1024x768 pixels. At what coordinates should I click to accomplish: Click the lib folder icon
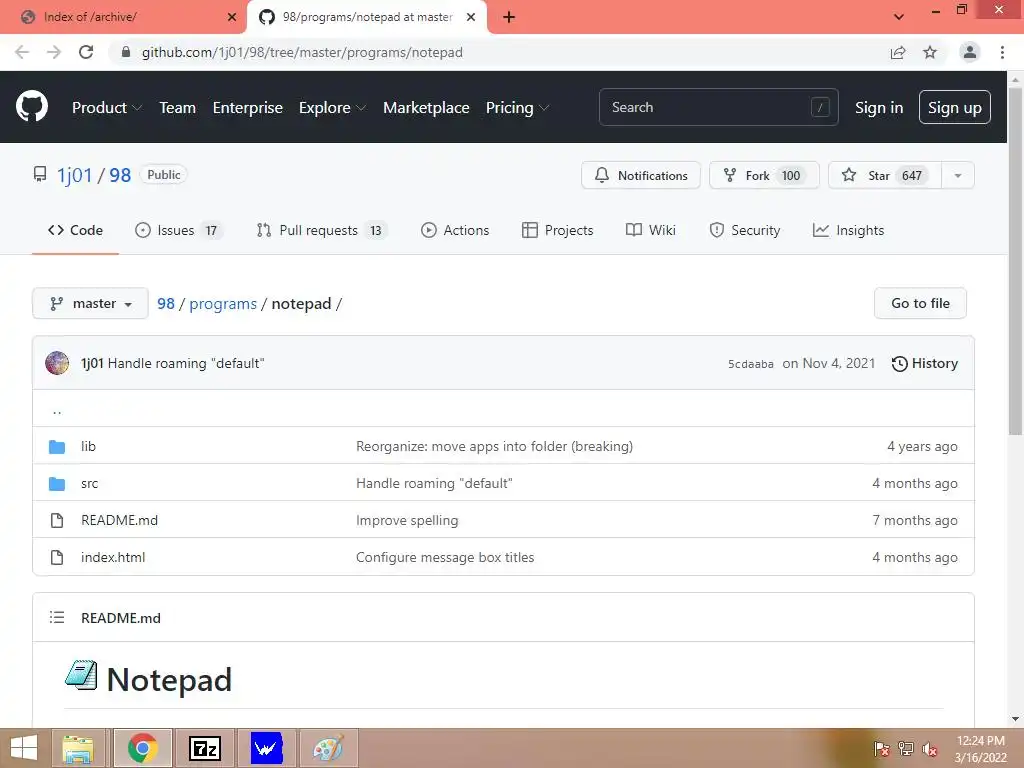[57, 447]
